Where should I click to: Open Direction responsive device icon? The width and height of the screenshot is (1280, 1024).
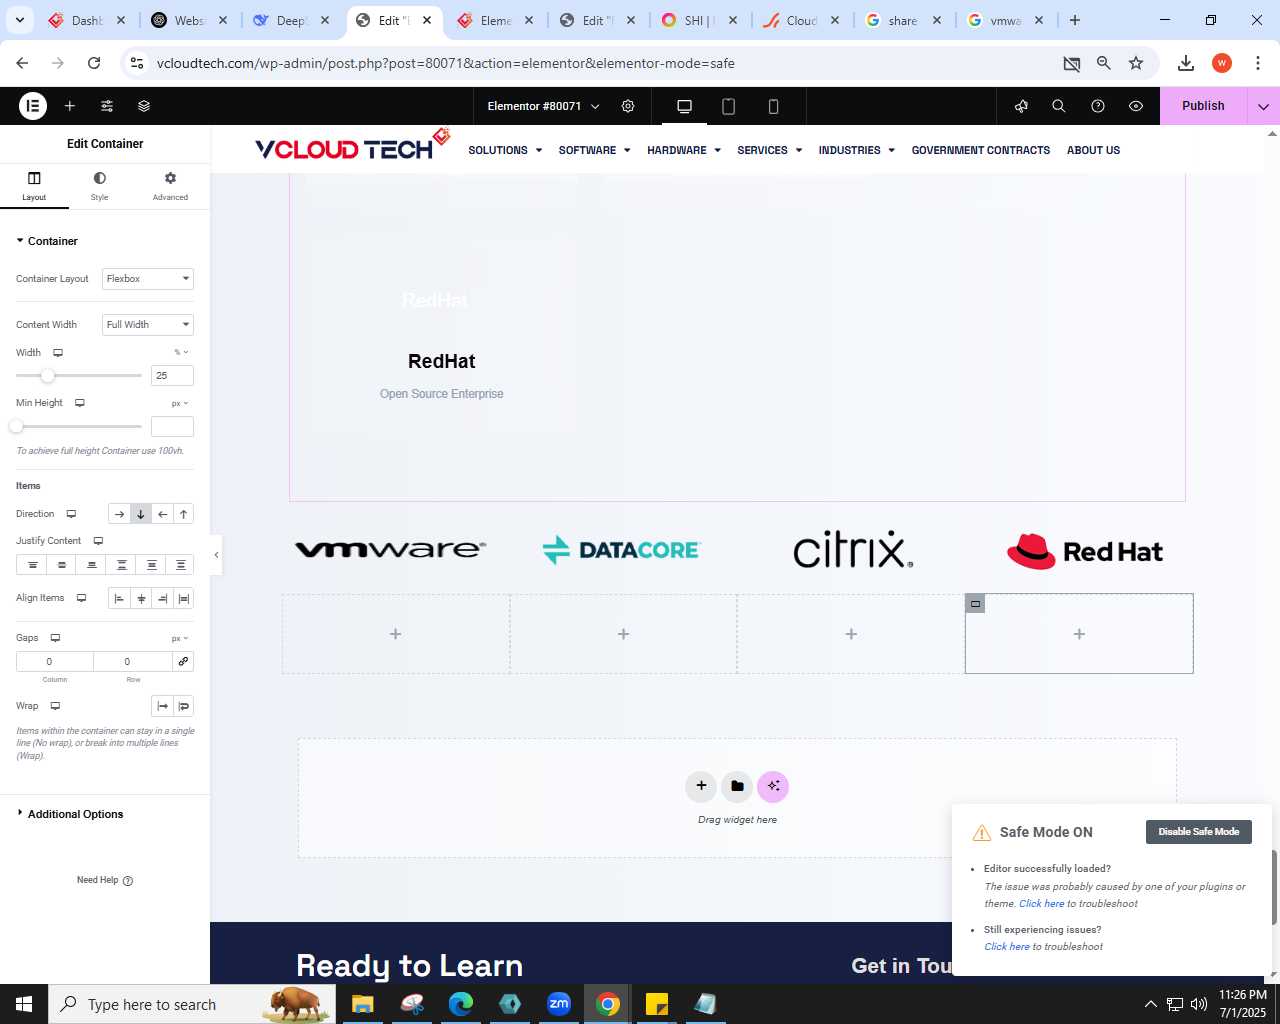[x=71, y=514]
